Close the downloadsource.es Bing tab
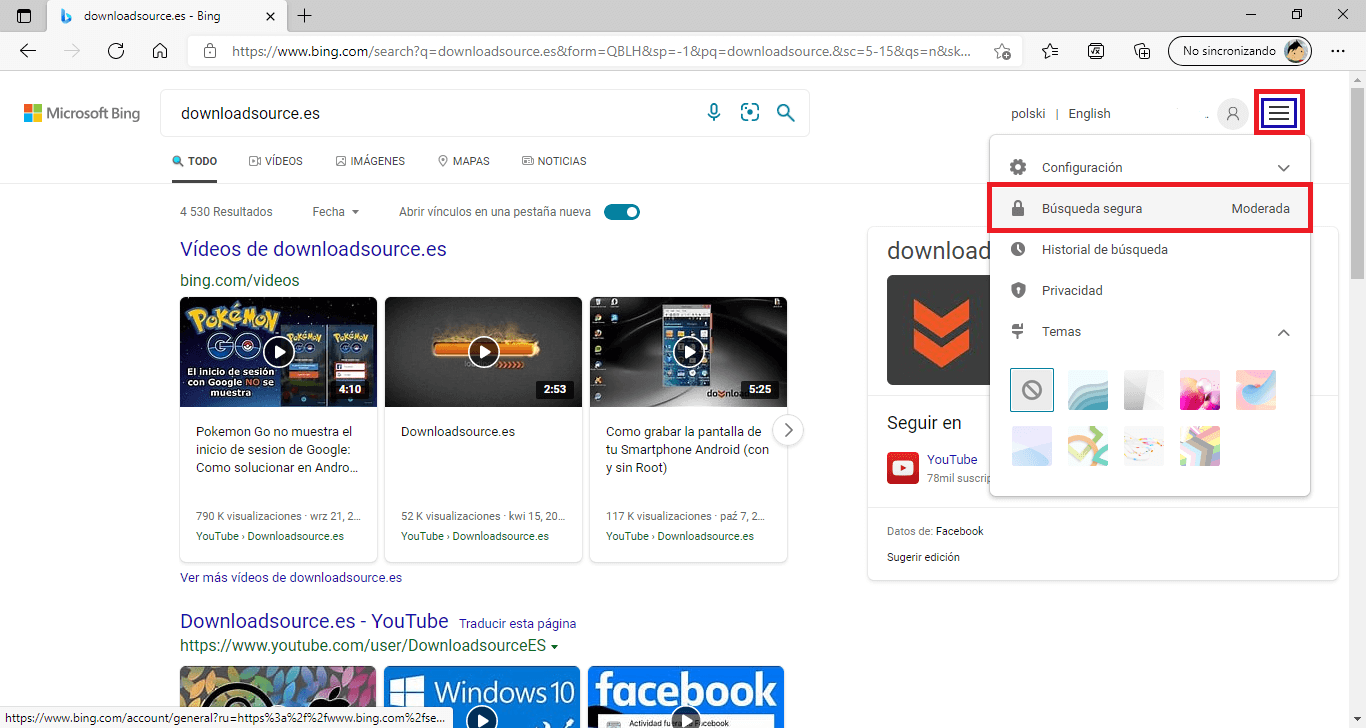 click(x=270, y=16)
